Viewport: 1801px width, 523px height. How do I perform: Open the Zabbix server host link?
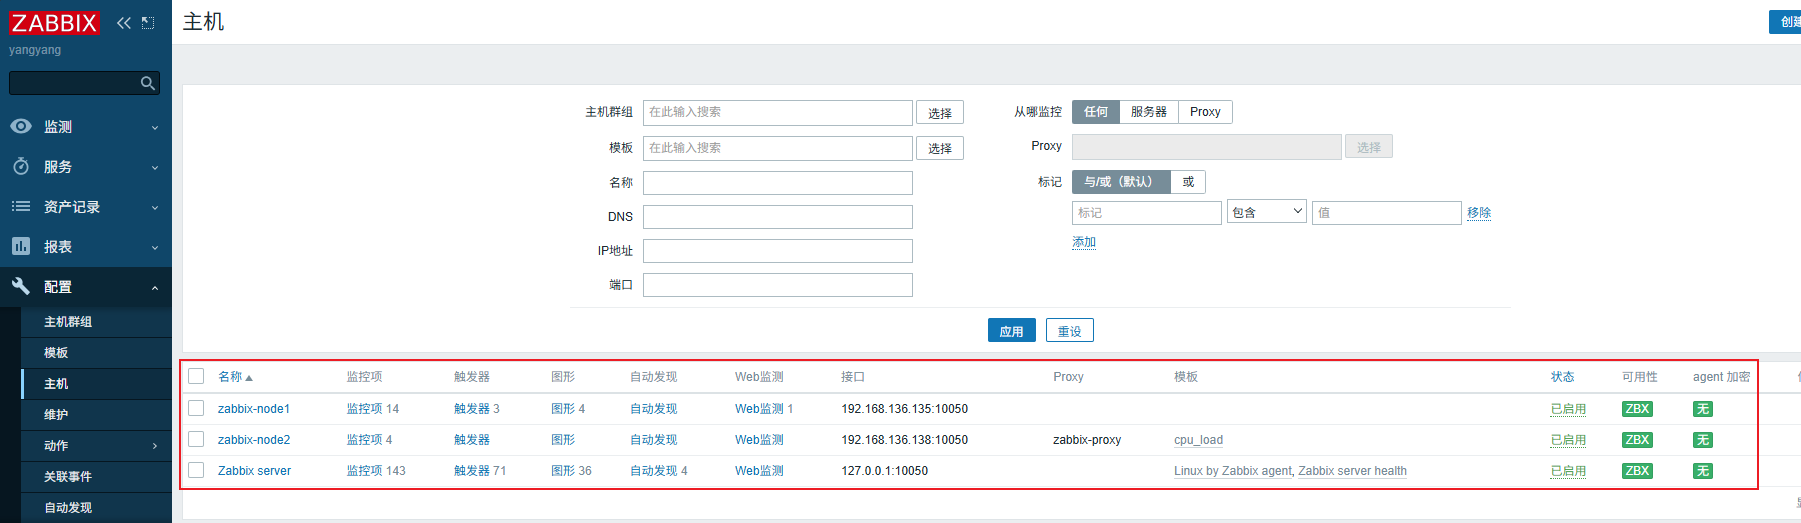[x=254, y=471]
